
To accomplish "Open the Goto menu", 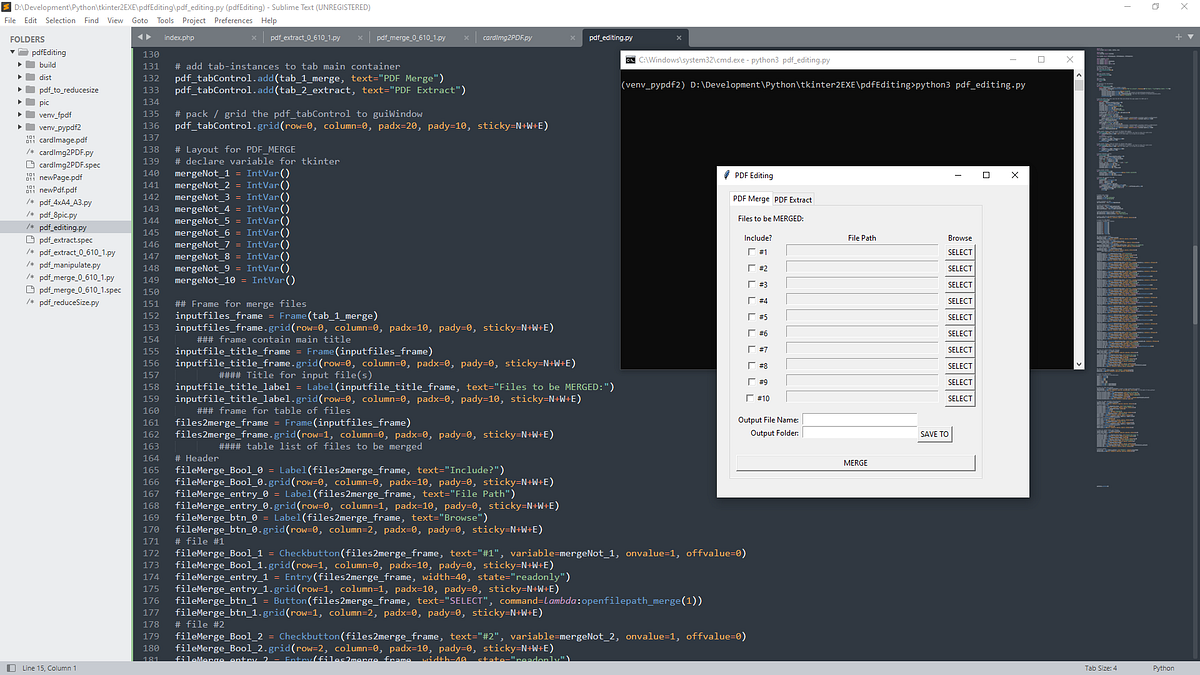I will pyautogui.click(x=140, y=20).
